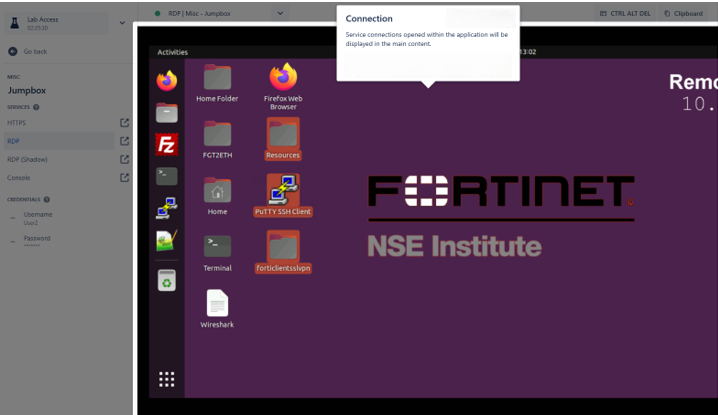Viewport: 718px width, 415px height.
Task: Select the Console service
Action: click(x=59, y=178)
